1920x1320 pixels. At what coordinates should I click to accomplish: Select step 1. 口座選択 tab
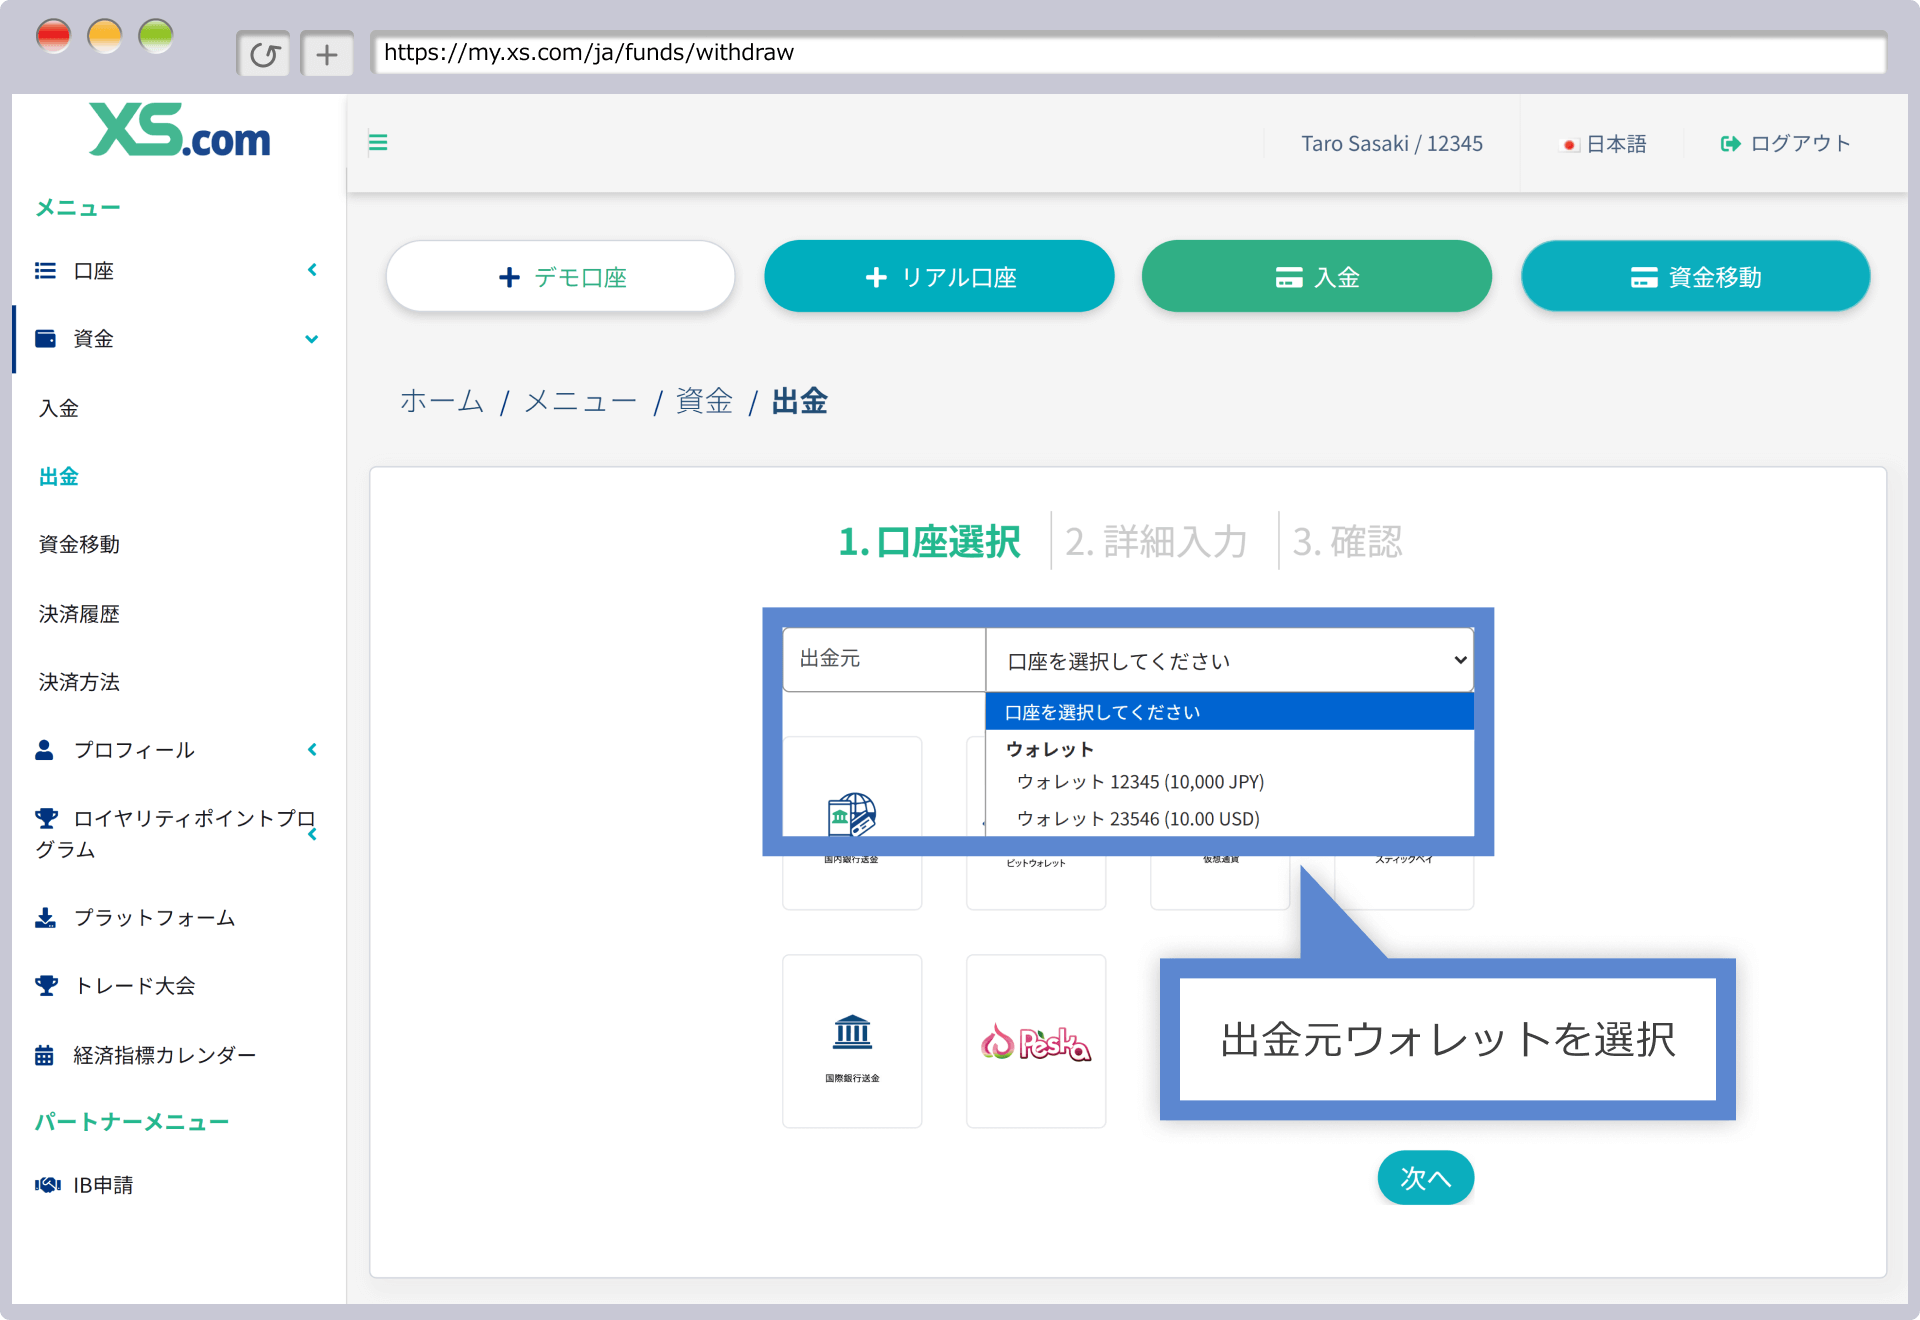click(x=930, y=541)
